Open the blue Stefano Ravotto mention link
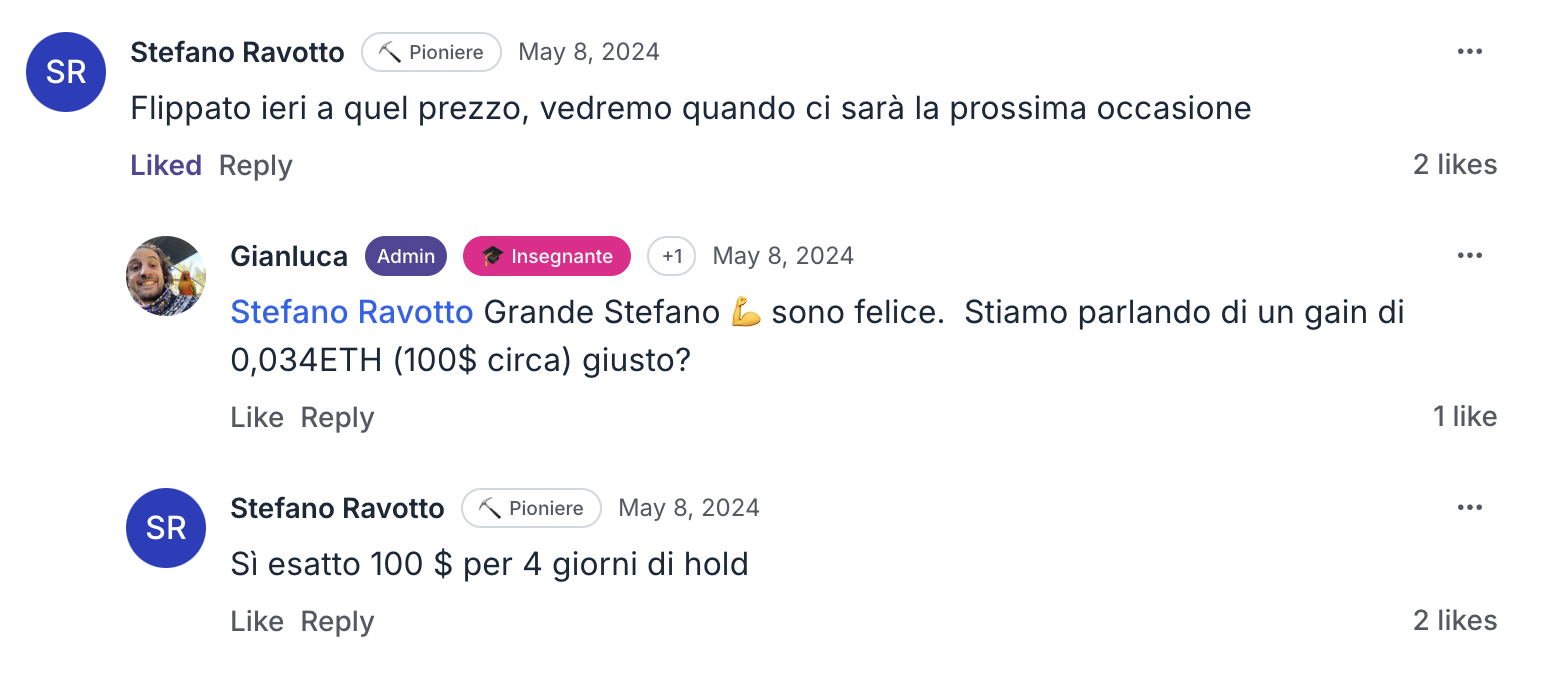Image resolution: width=1544 pixels, height=676 pixels. (x=351, y=313)
